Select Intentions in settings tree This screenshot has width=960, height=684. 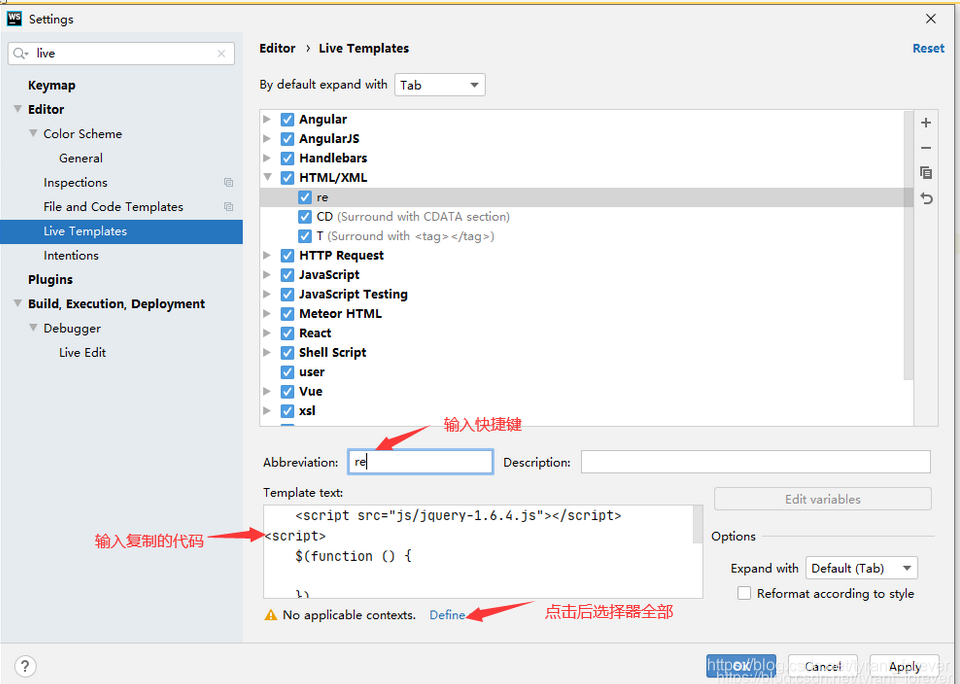(71, 255)
